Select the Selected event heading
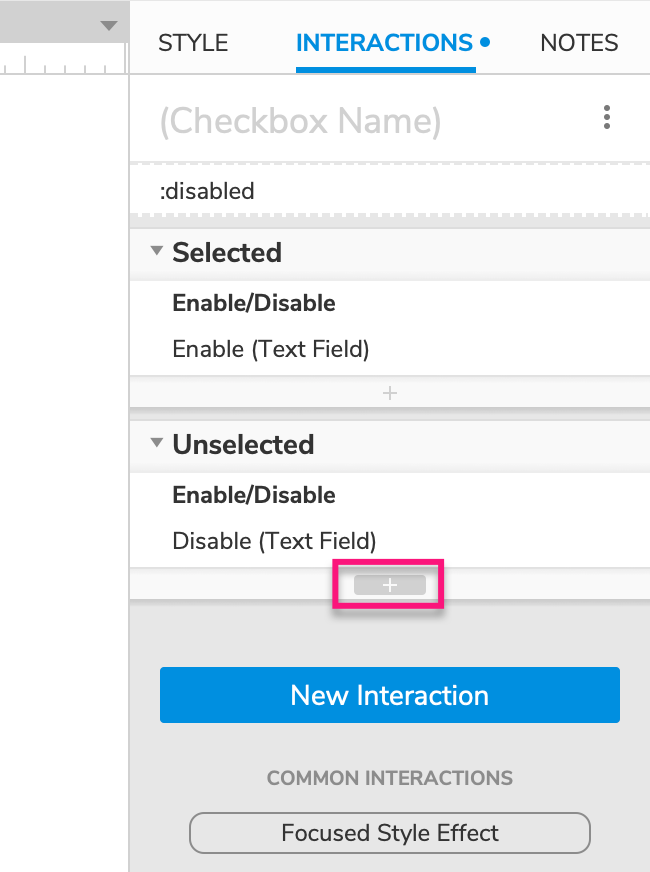 tap(227, 253)
